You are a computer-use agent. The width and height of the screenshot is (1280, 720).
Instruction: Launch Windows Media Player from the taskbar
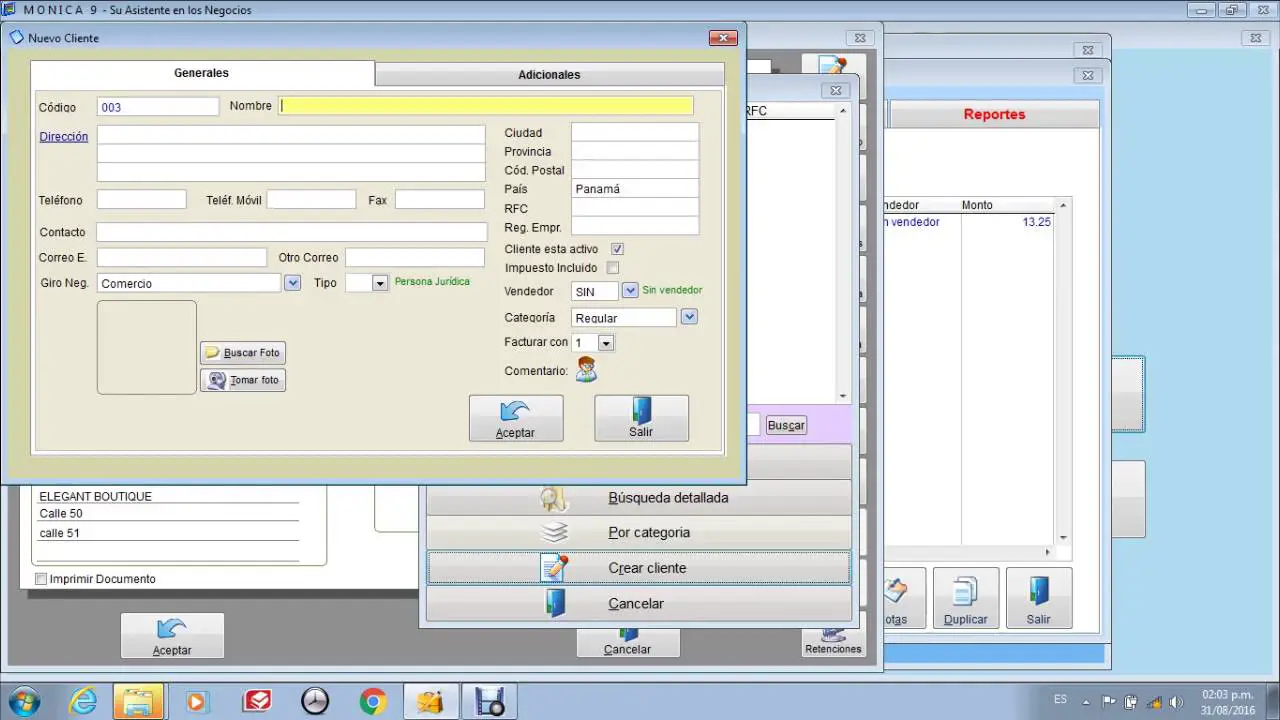pos(196,701)
